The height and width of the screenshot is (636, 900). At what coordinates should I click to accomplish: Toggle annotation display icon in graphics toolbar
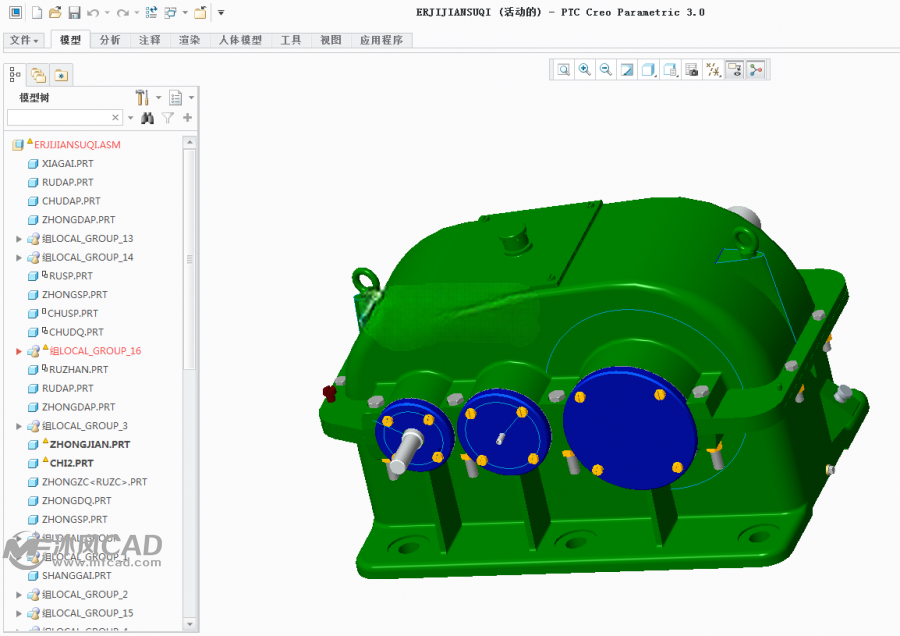pos(735,70)
